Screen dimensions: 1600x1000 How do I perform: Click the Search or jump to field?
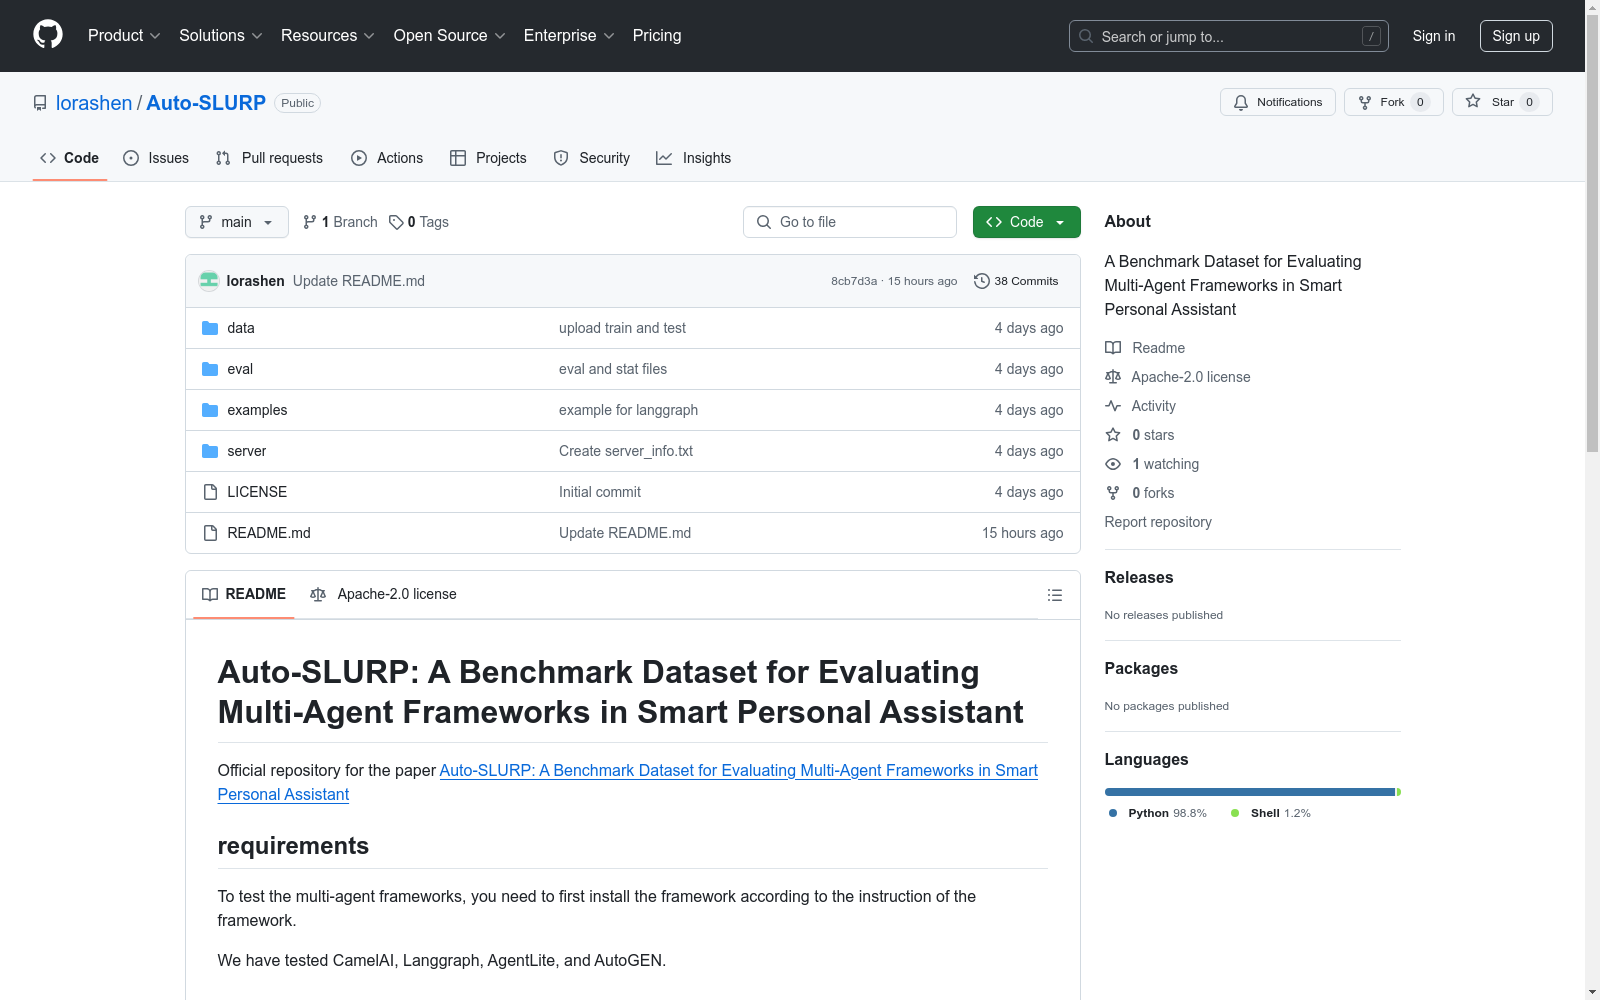(1229, 36)
